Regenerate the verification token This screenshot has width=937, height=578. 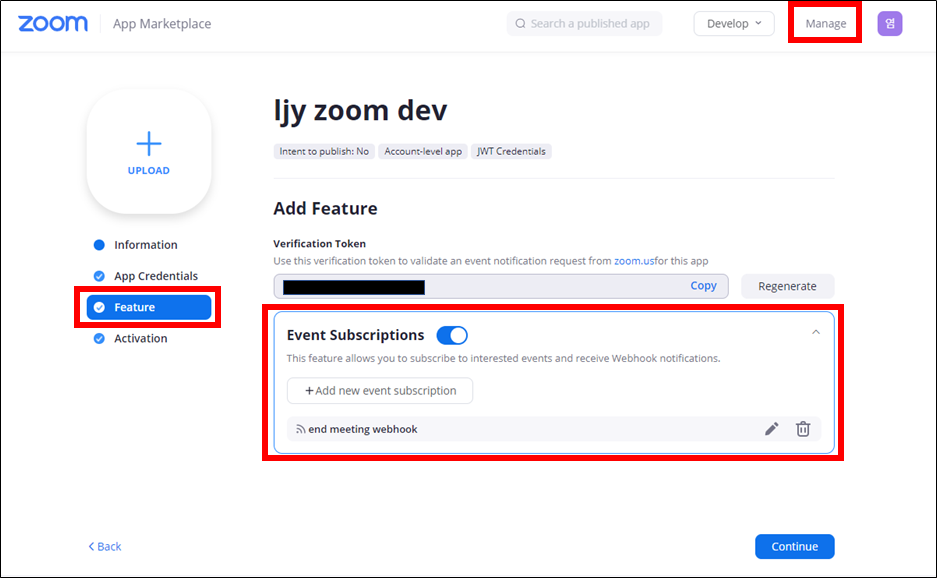point(787,286)
